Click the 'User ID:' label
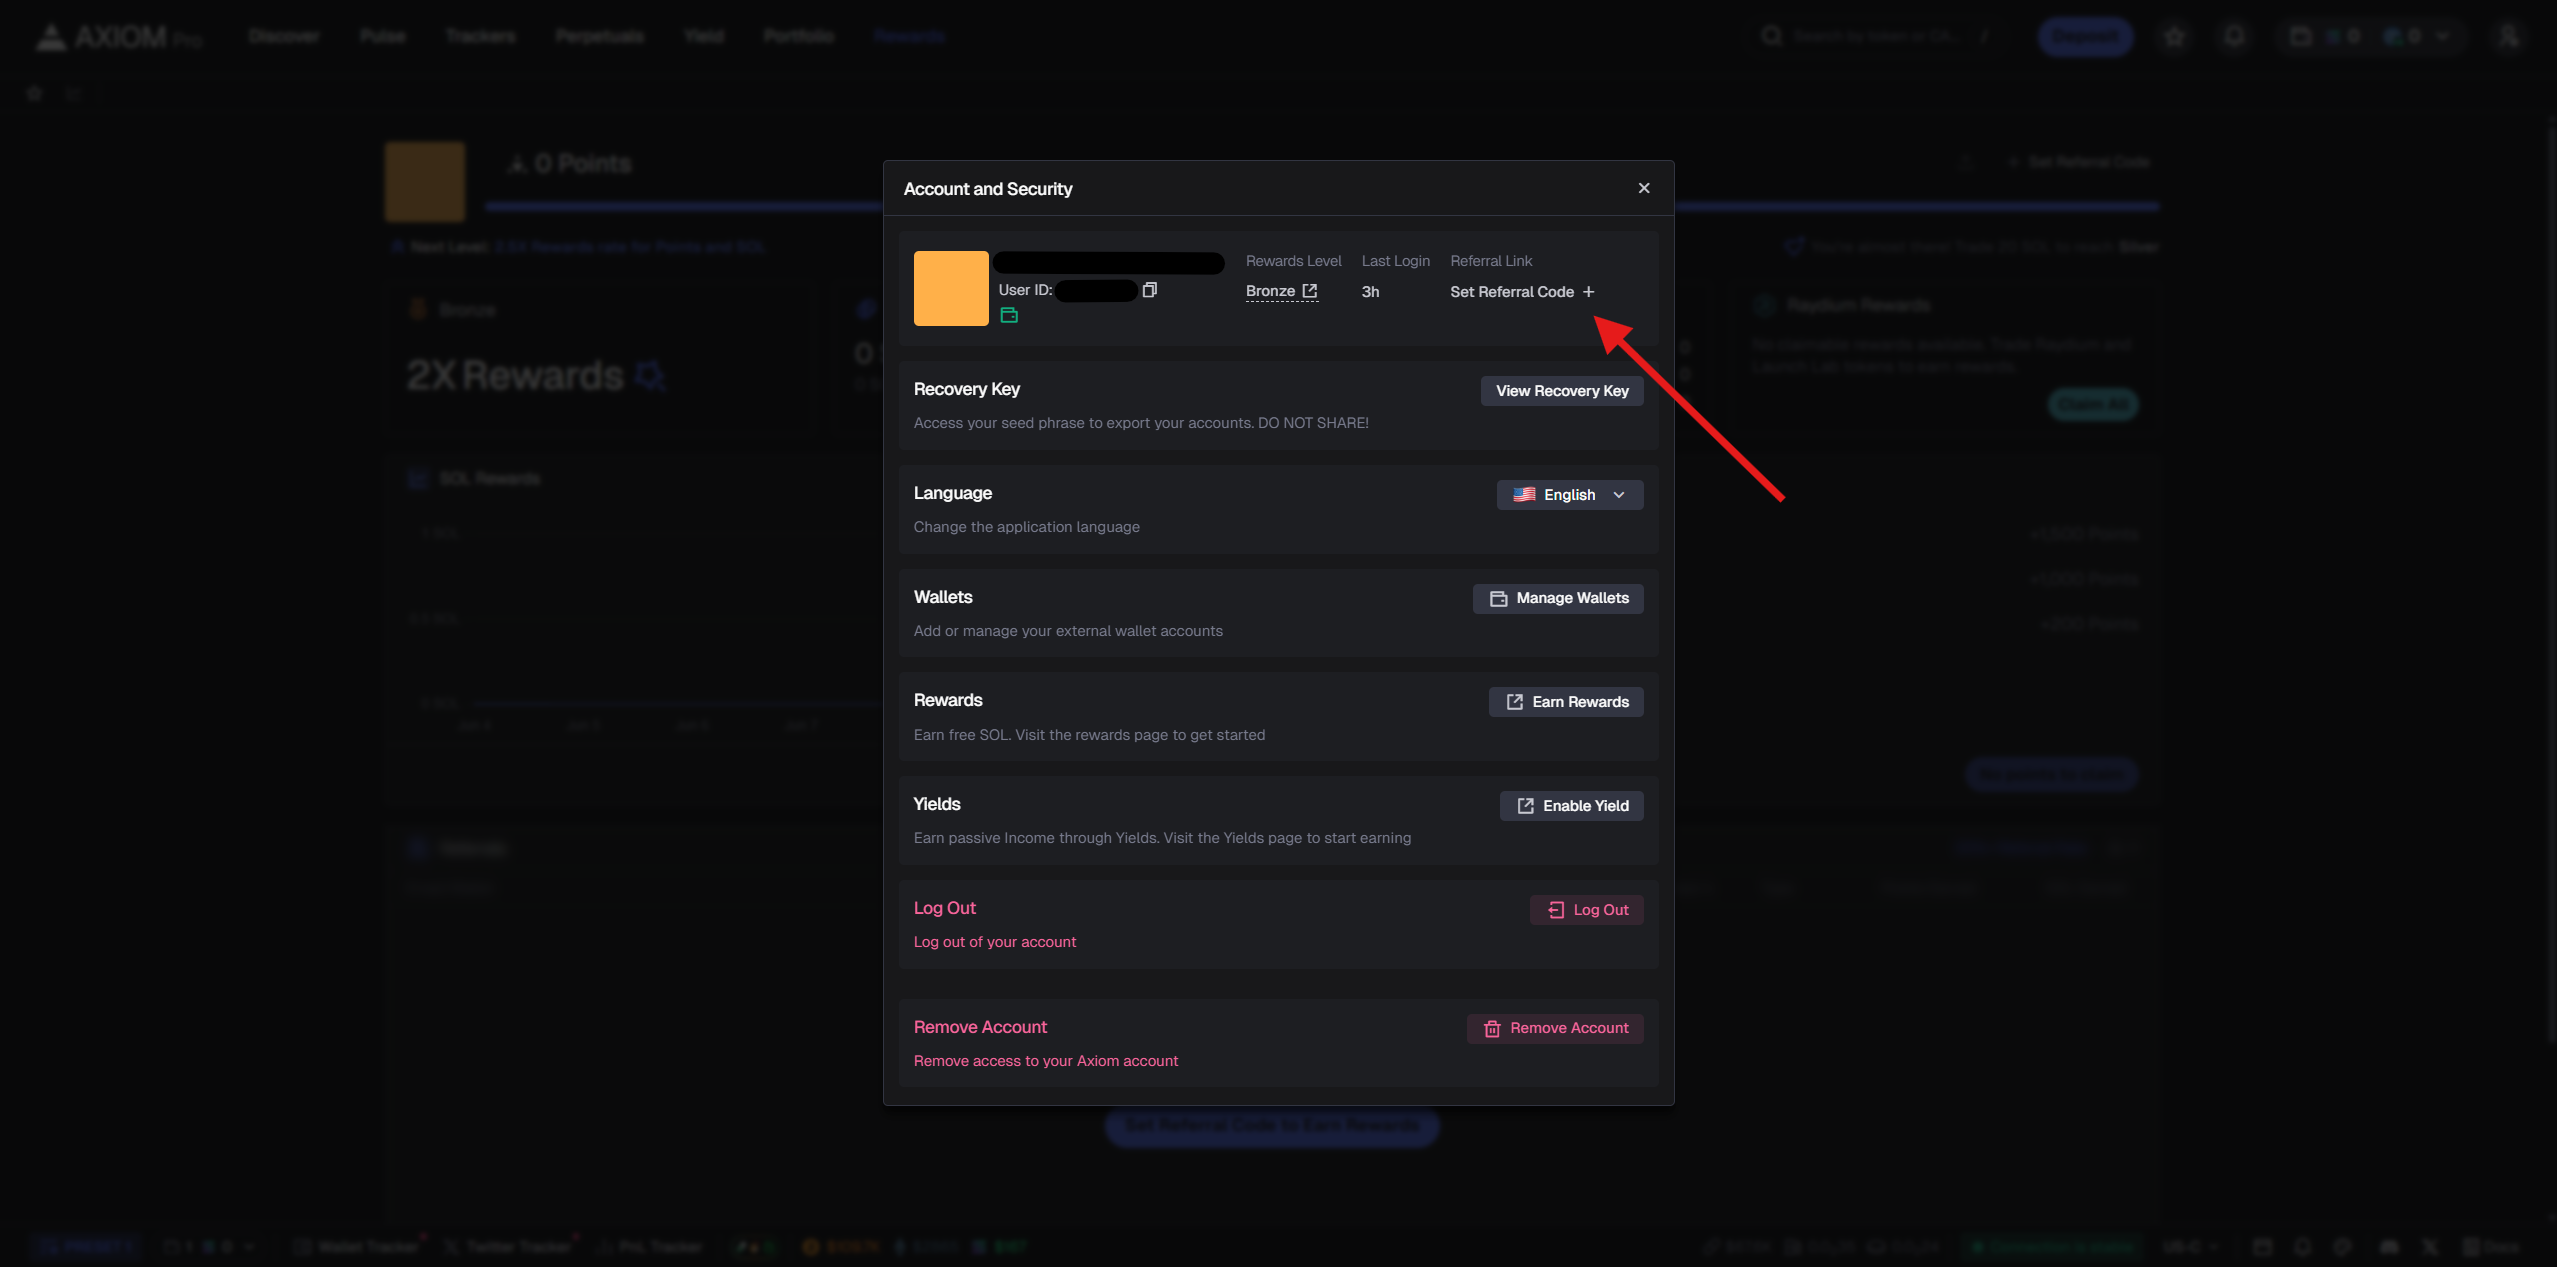The height and width of the screenshot is (1267, 2557). point(1024,290)
